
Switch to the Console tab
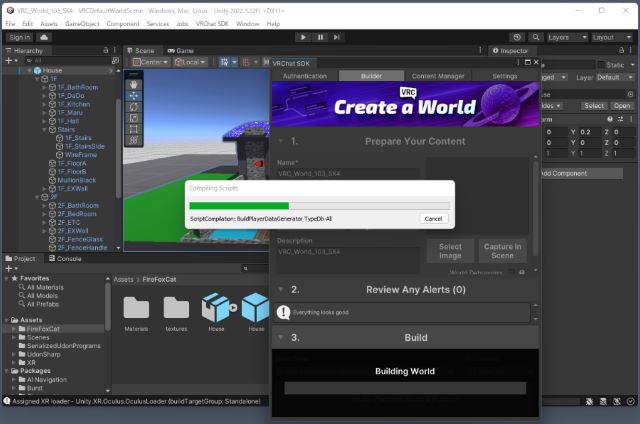pos(65,259)
